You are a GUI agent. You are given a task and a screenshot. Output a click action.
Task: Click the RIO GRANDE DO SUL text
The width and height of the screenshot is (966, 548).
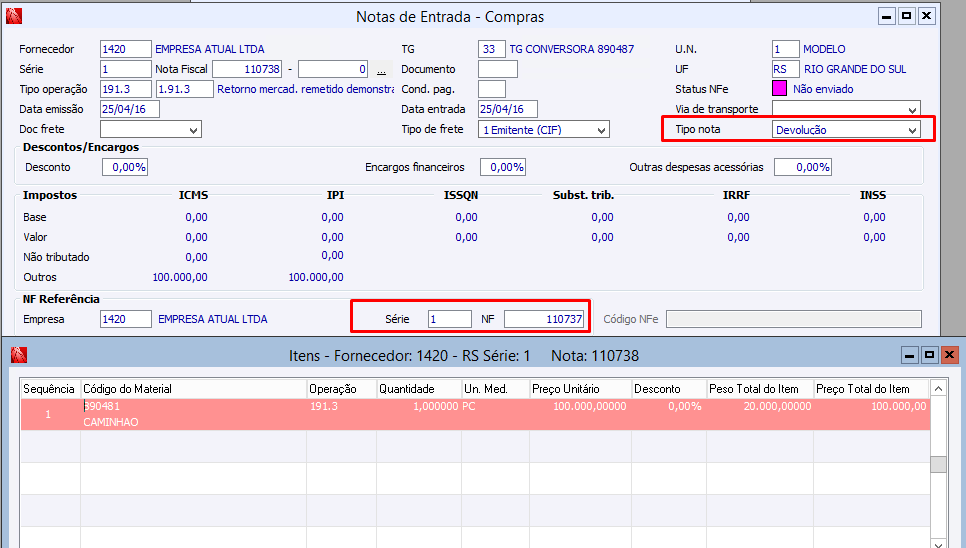[x=855, y=69]
